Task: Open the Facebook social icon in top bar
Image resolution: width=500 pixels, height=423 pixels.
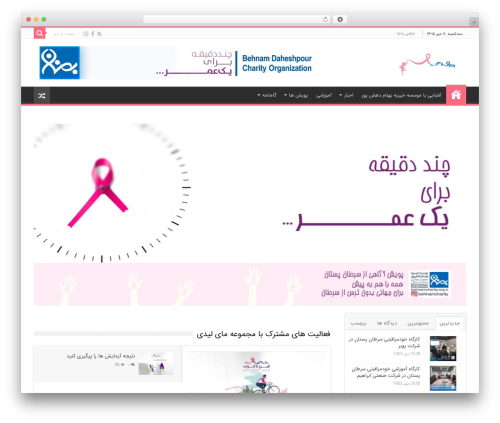Action: click(93, 34)
